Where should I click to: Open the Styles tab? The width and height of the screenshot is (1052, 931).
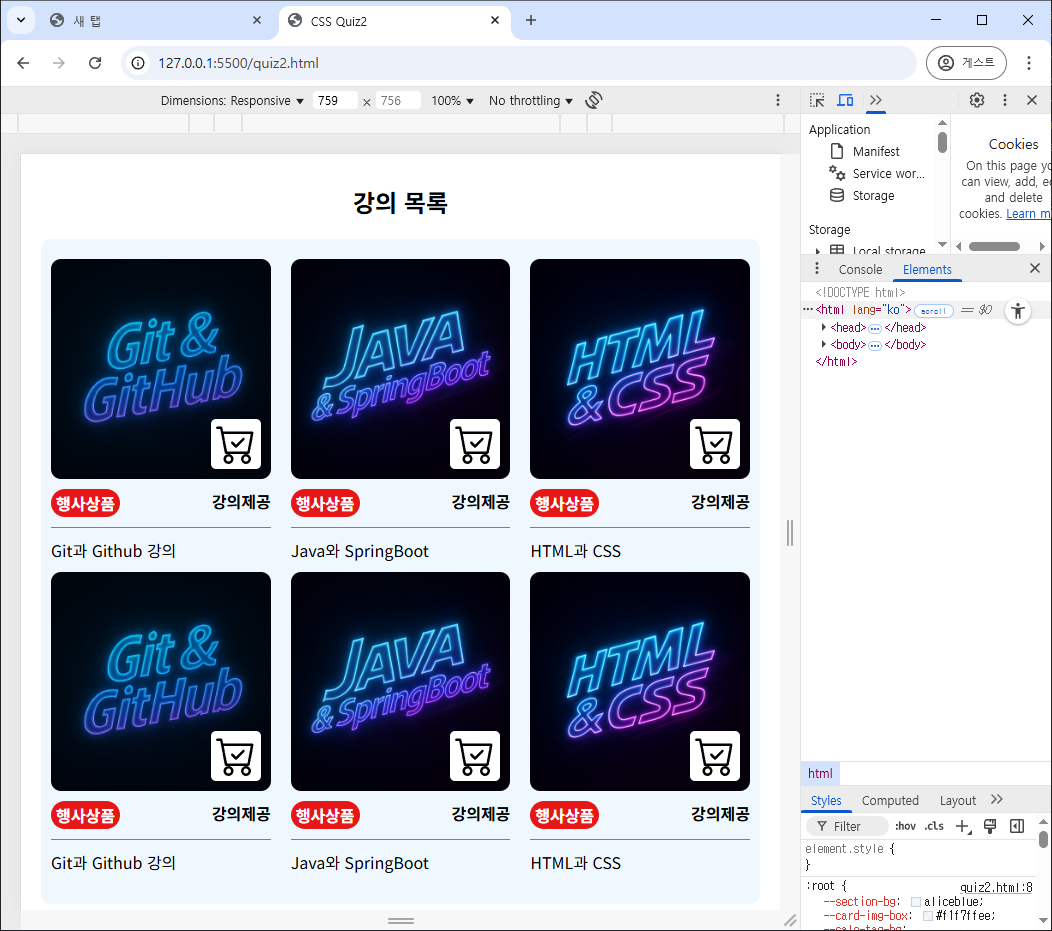(x=826, y=800)
